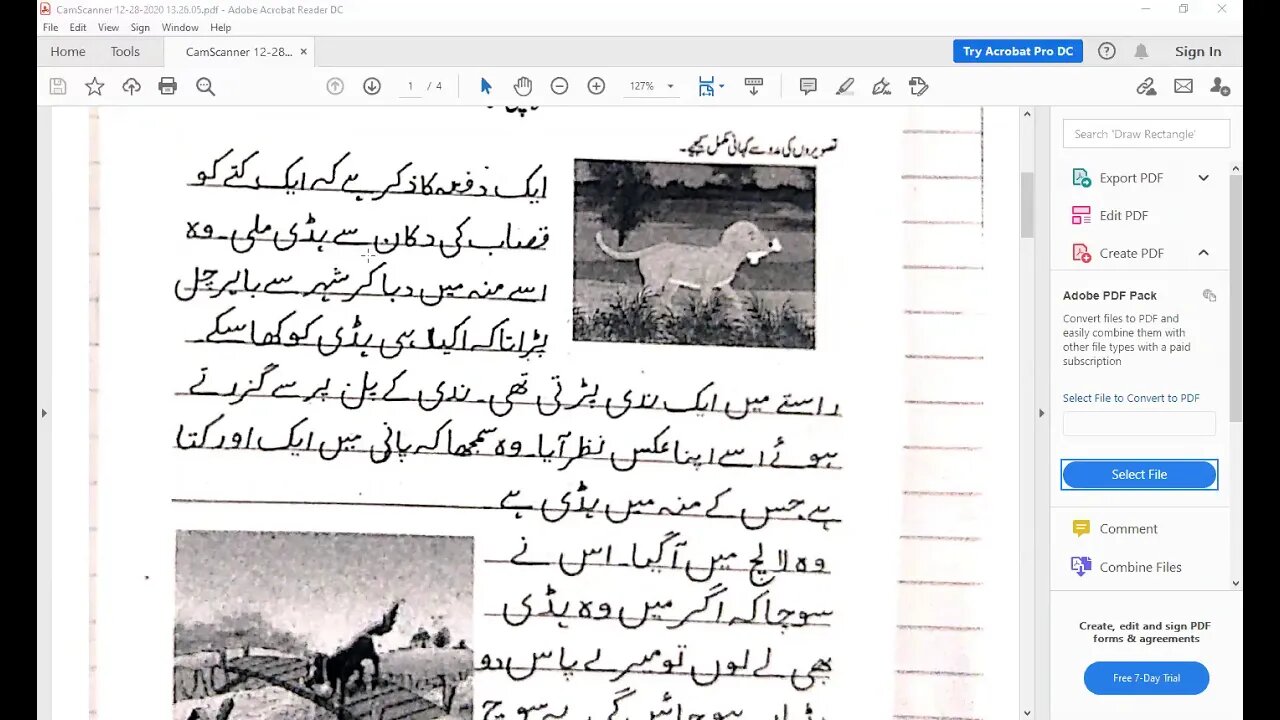Click the tools pane scrollbar thumb
1280x720 pixels.
1236,300
